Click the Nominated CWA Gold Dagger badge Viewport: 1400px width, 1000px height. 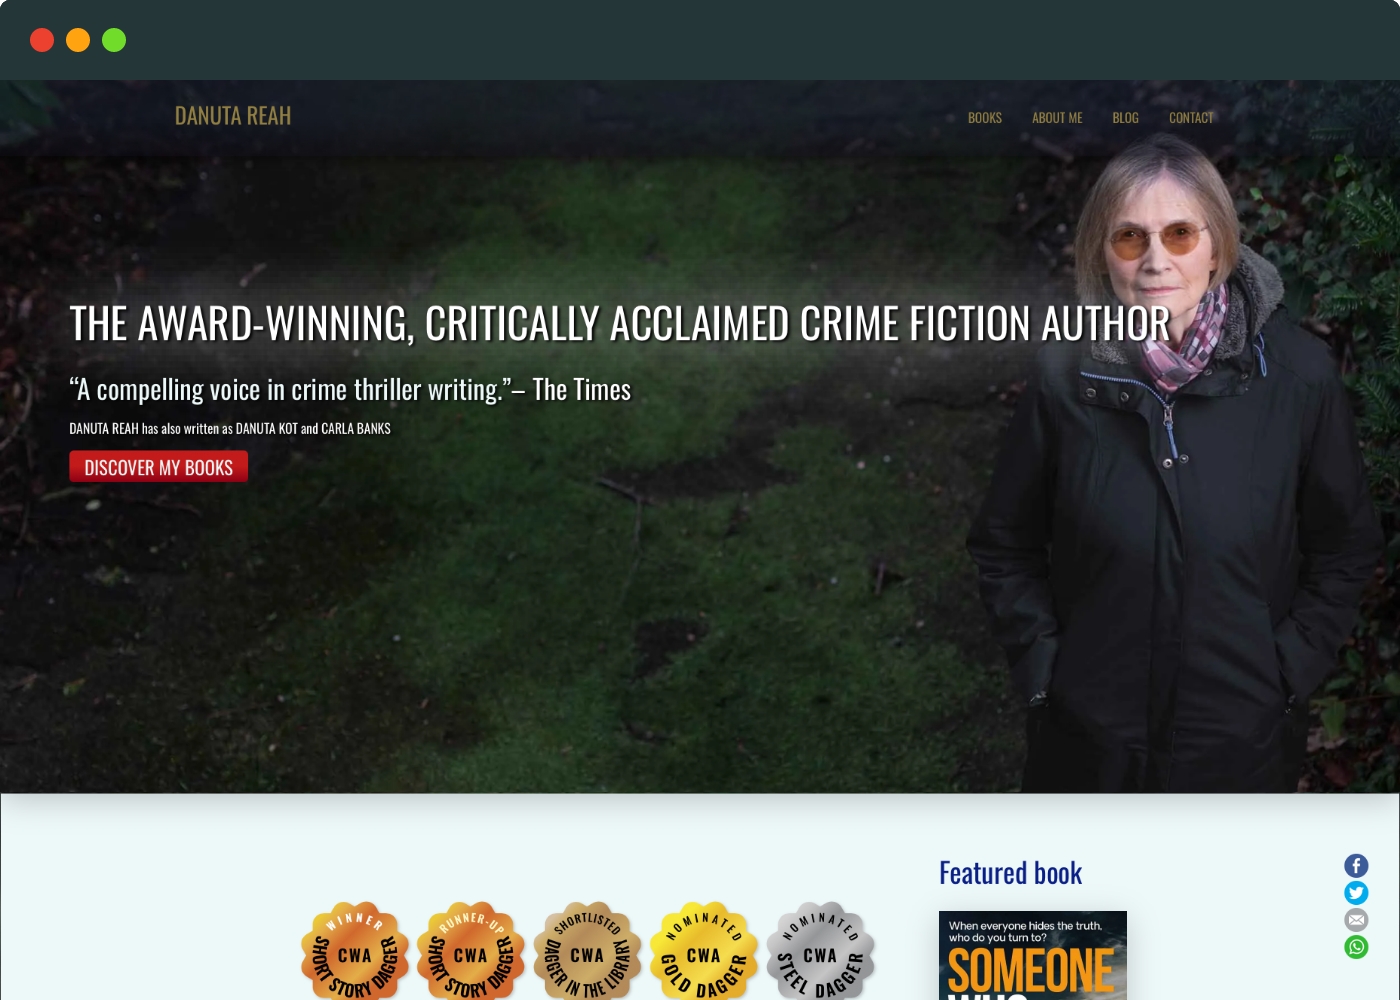704,951
